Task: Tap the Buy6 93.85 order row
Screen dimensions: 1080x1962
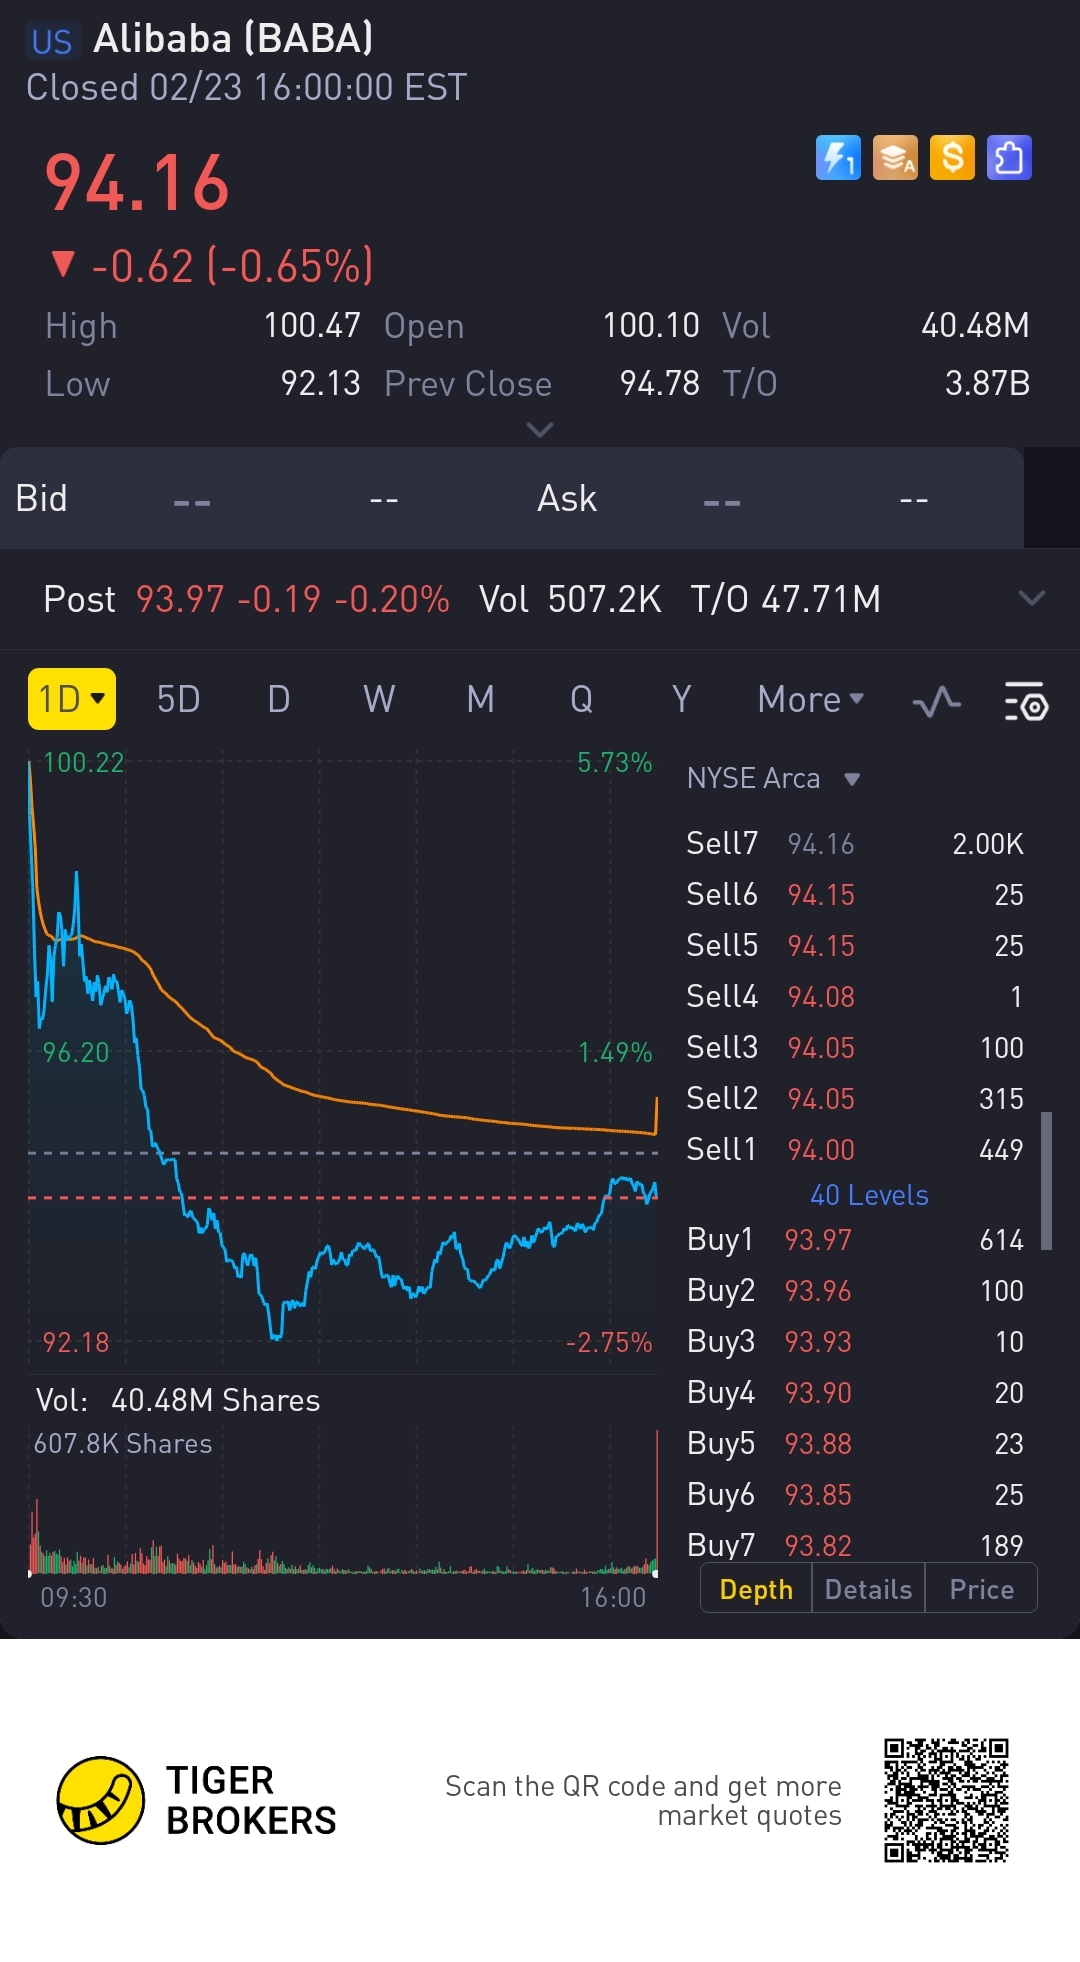Action: [855, 1494]
